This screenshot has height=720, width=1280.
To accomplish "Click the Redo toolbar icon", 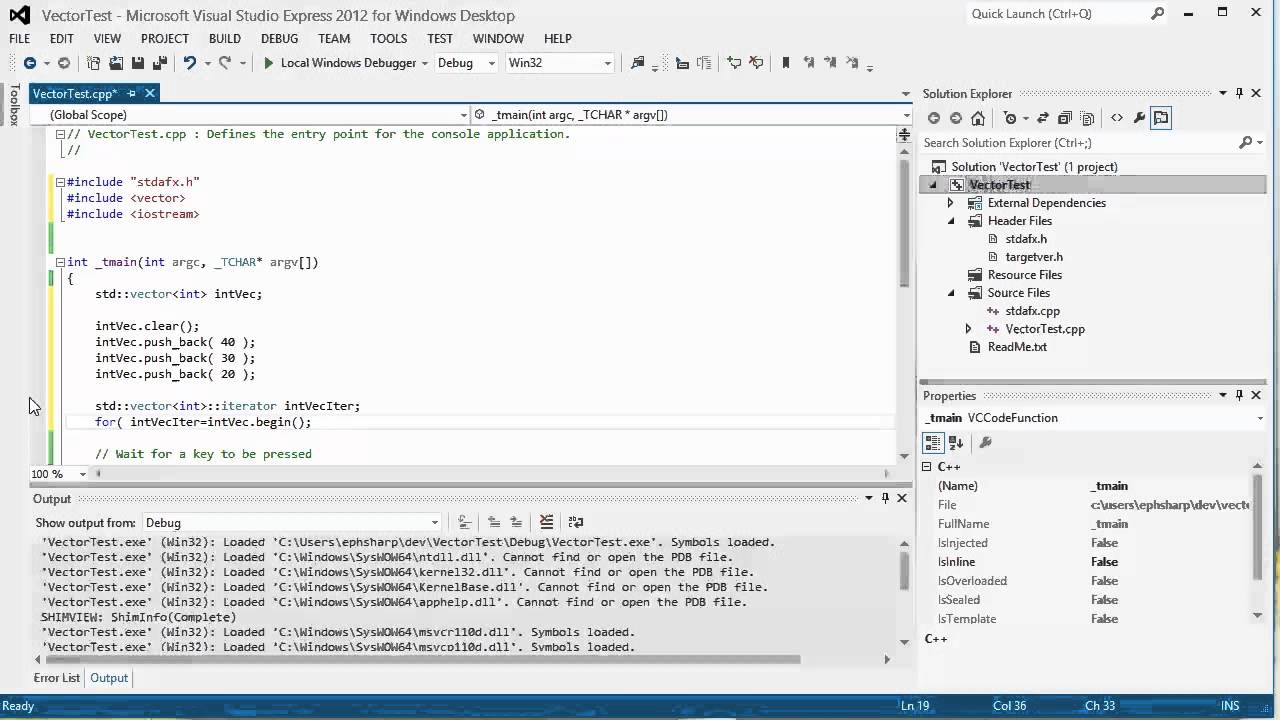I will tap(225, 63).
